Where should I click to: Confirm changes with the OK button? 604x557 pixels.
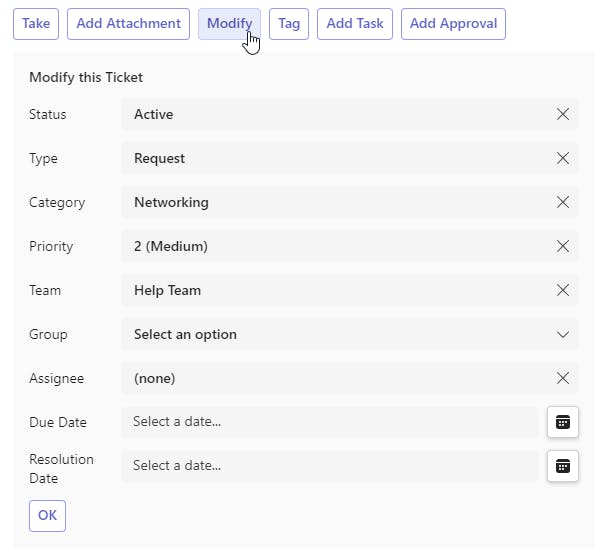[47, 516]
